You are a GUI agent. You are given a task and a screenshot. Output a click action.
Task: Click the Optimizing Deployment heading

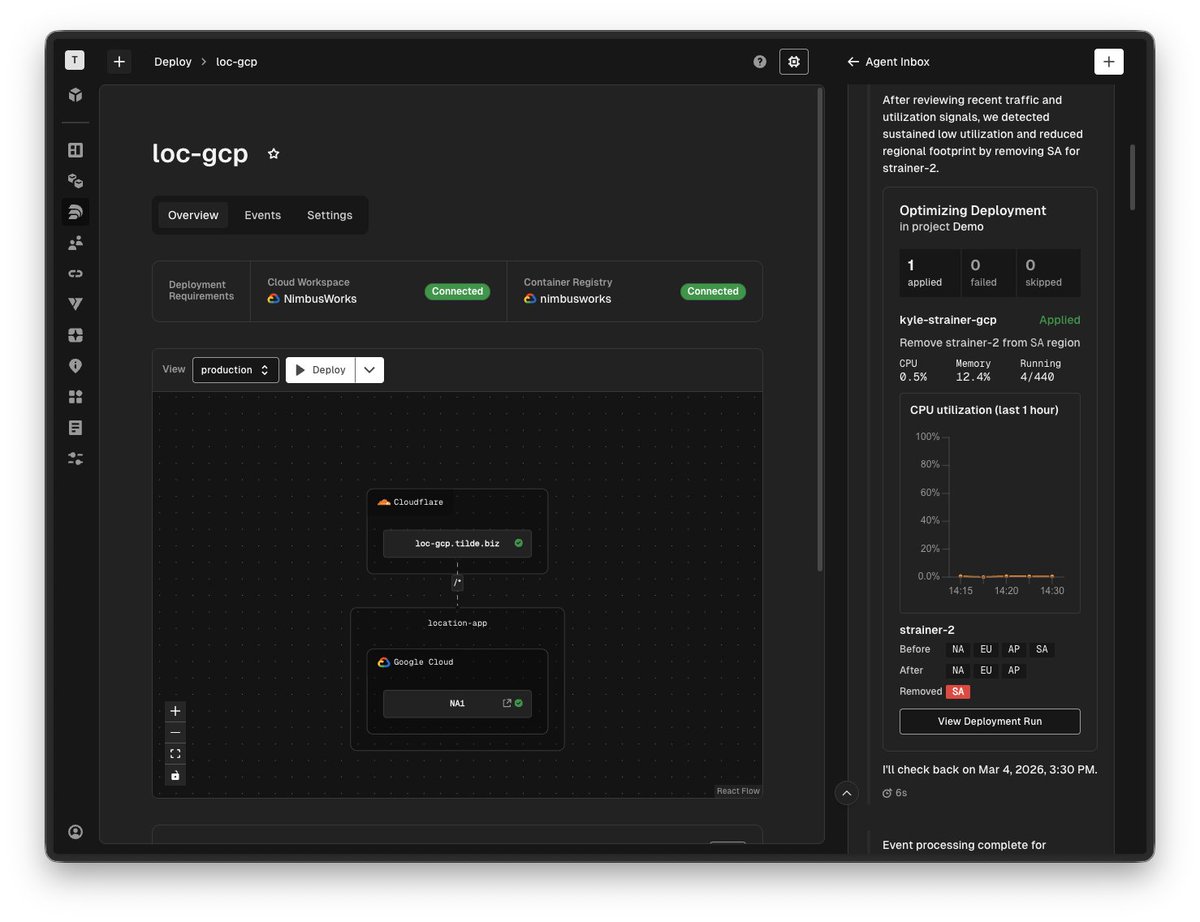click(x=973, y=210)
